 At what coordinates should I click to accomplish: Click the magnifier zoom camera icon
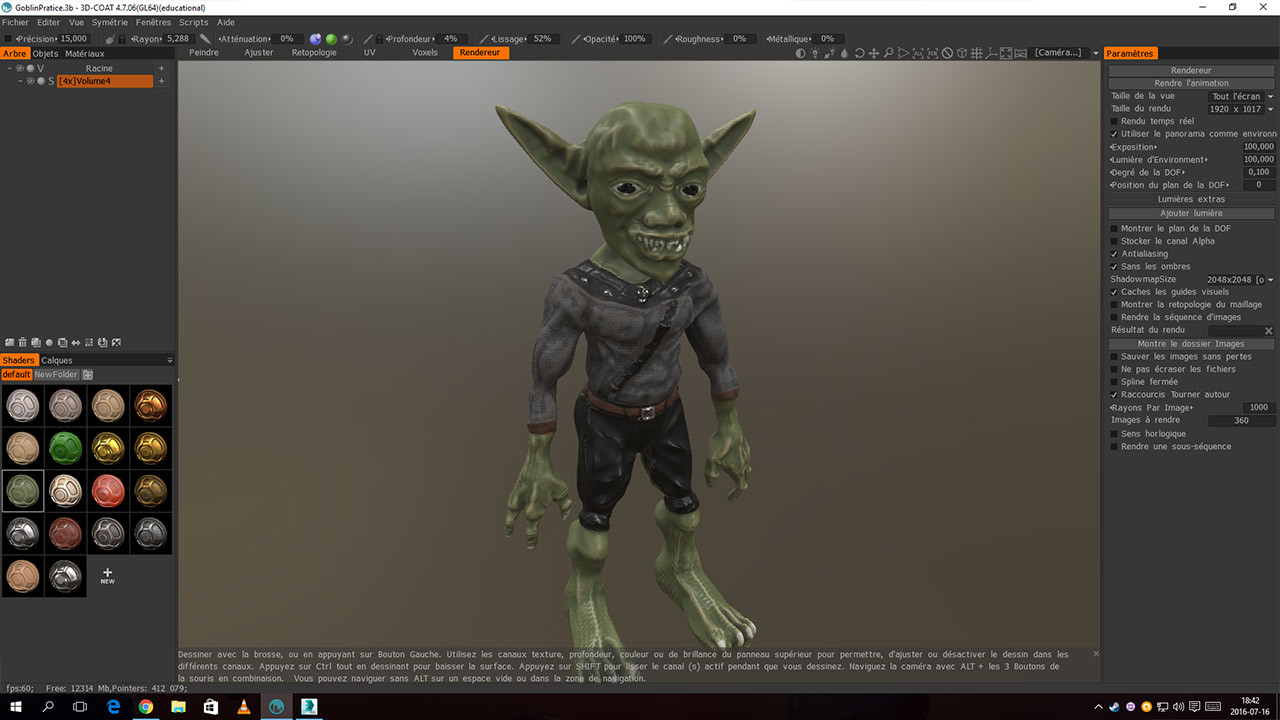click(888, 53)
